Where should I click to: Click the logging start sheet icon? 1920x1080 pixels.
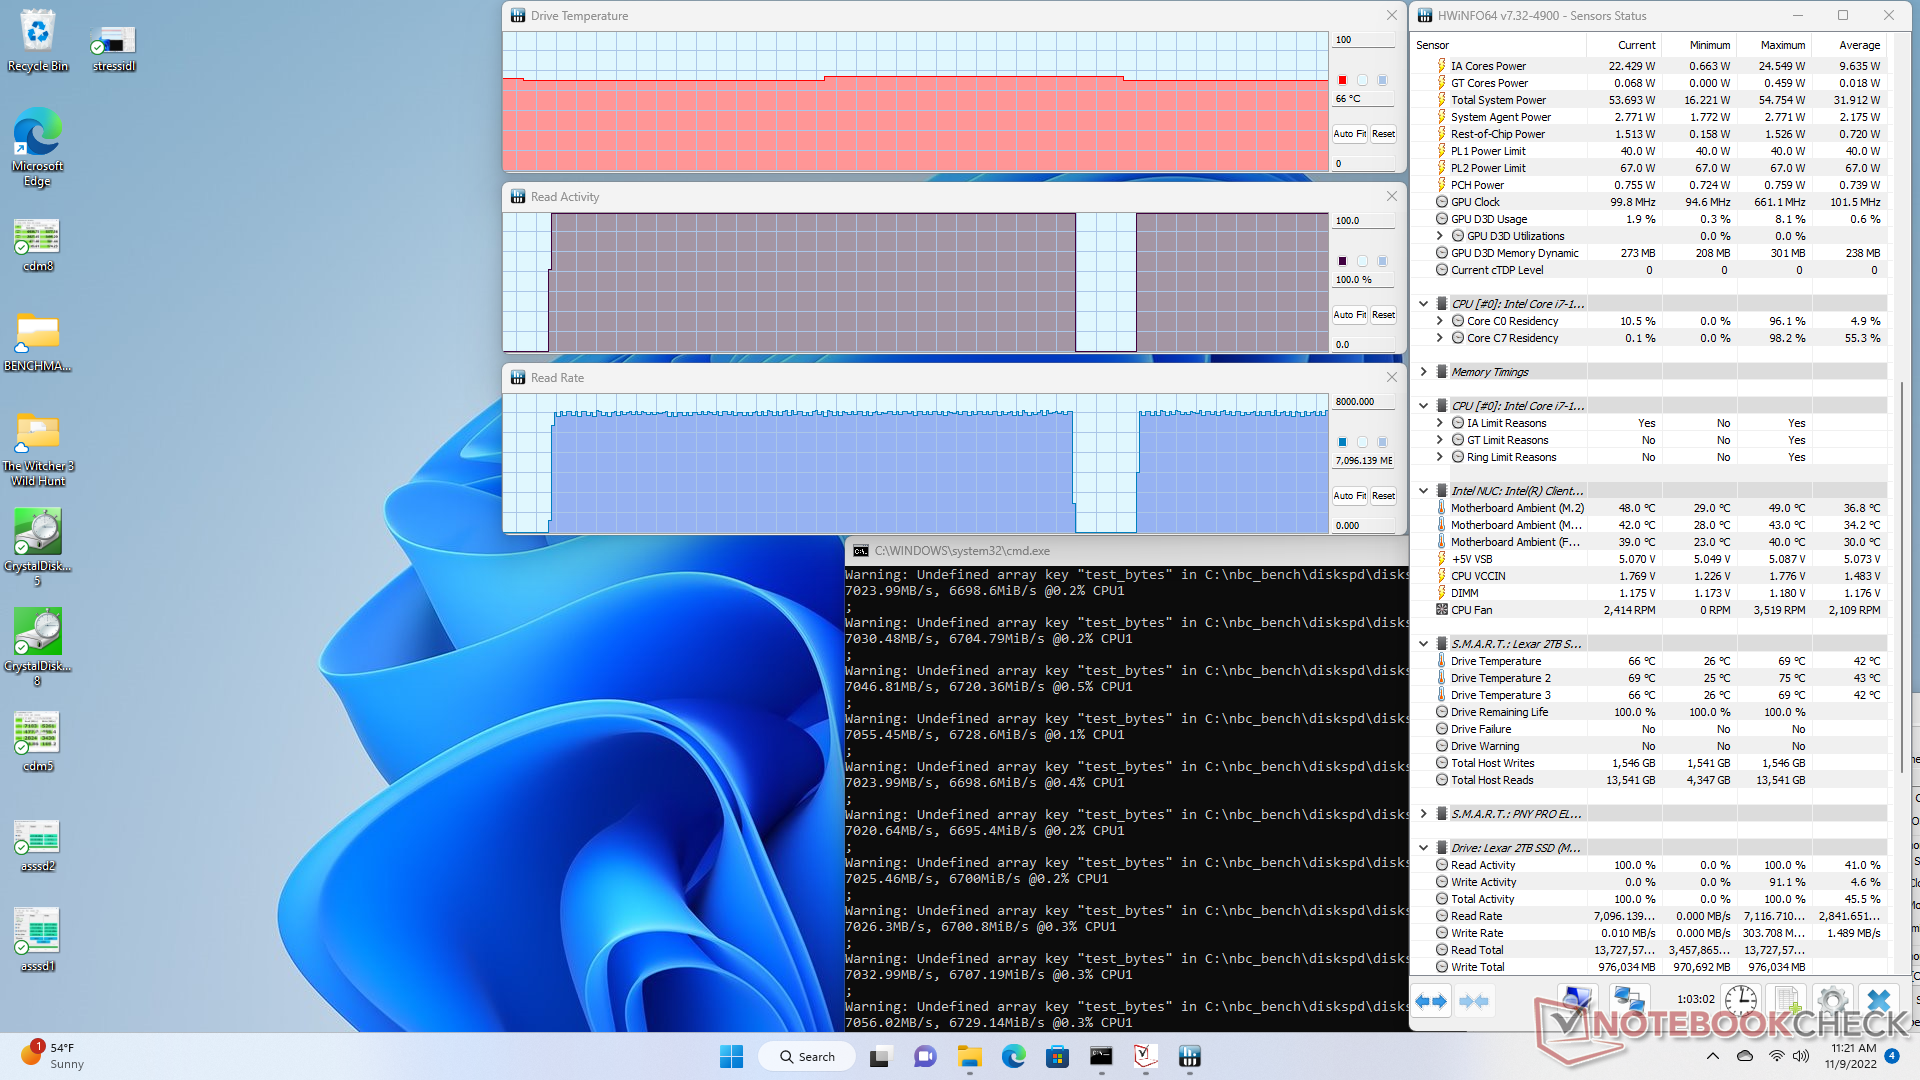click(1787, 1000)
